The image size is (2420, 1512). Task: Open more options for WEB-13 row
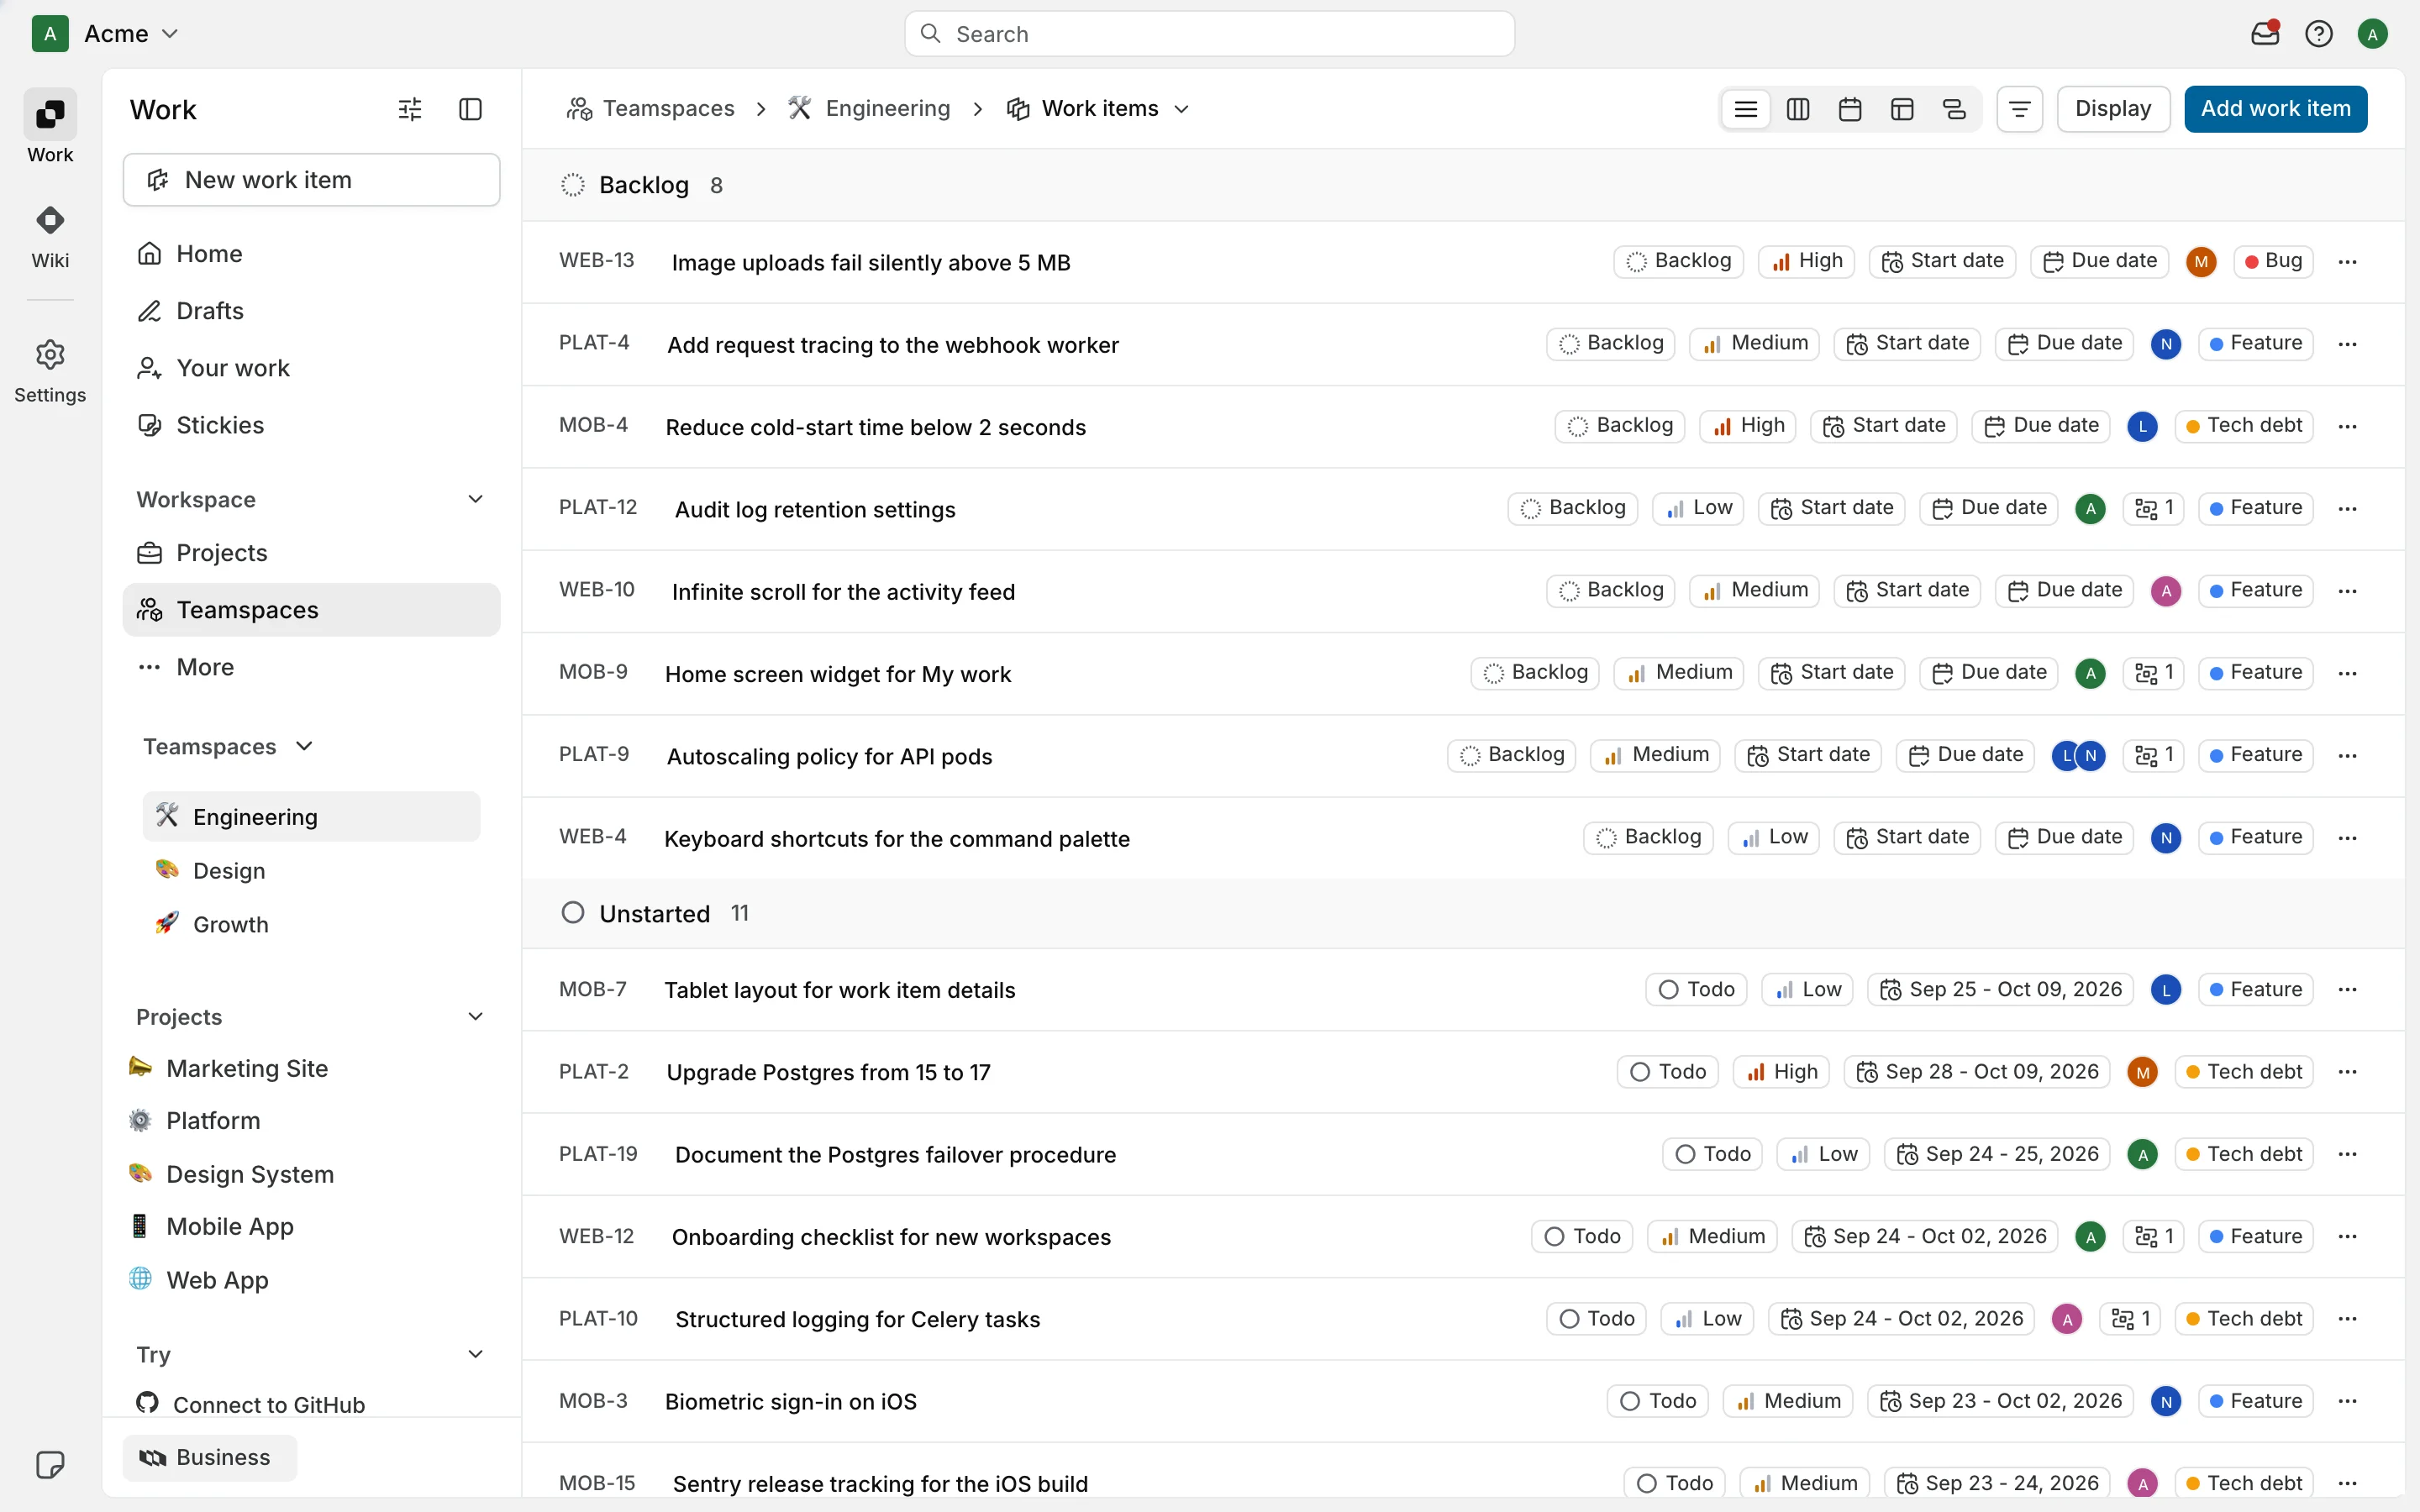pyautogui.click(x=2348, y=262)
